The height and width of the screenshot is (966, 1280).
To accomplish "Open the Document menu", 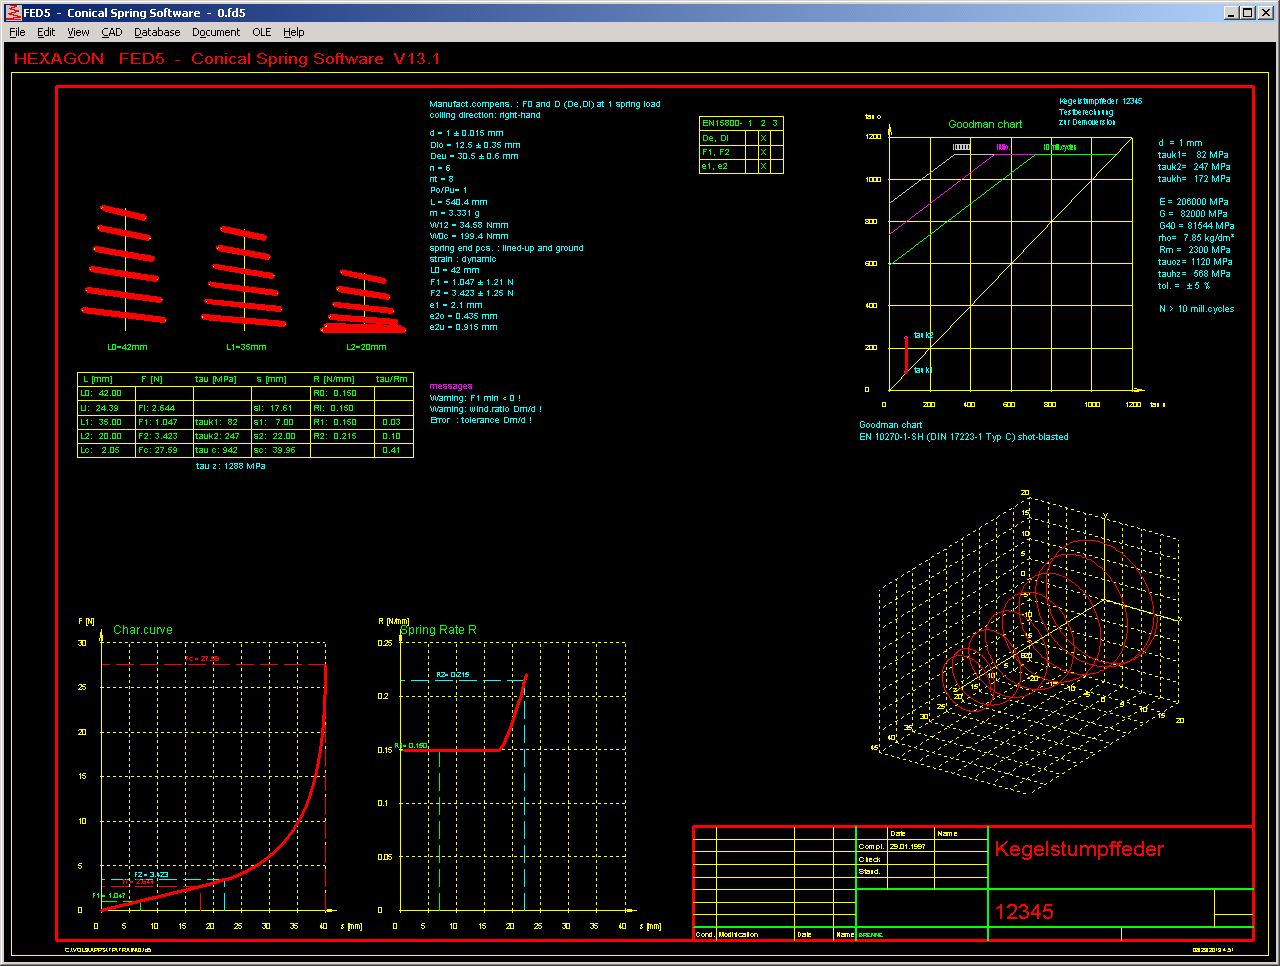I will point(216,32).
